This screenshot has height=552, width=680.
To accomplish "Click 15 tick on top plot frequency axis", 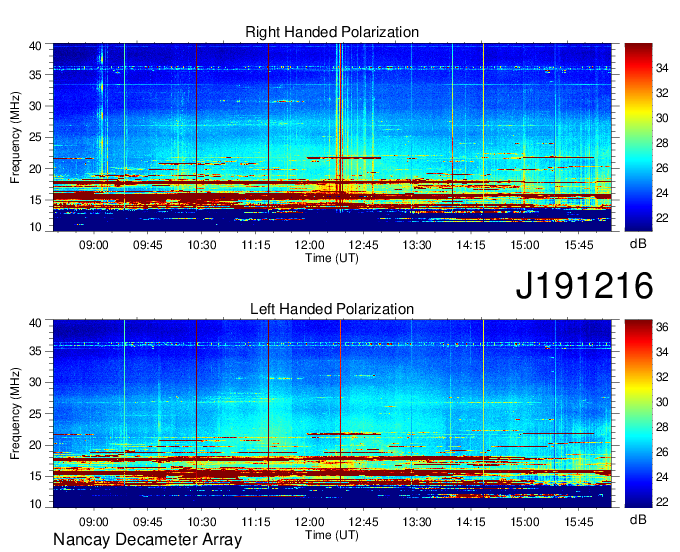I will point(35,200).
